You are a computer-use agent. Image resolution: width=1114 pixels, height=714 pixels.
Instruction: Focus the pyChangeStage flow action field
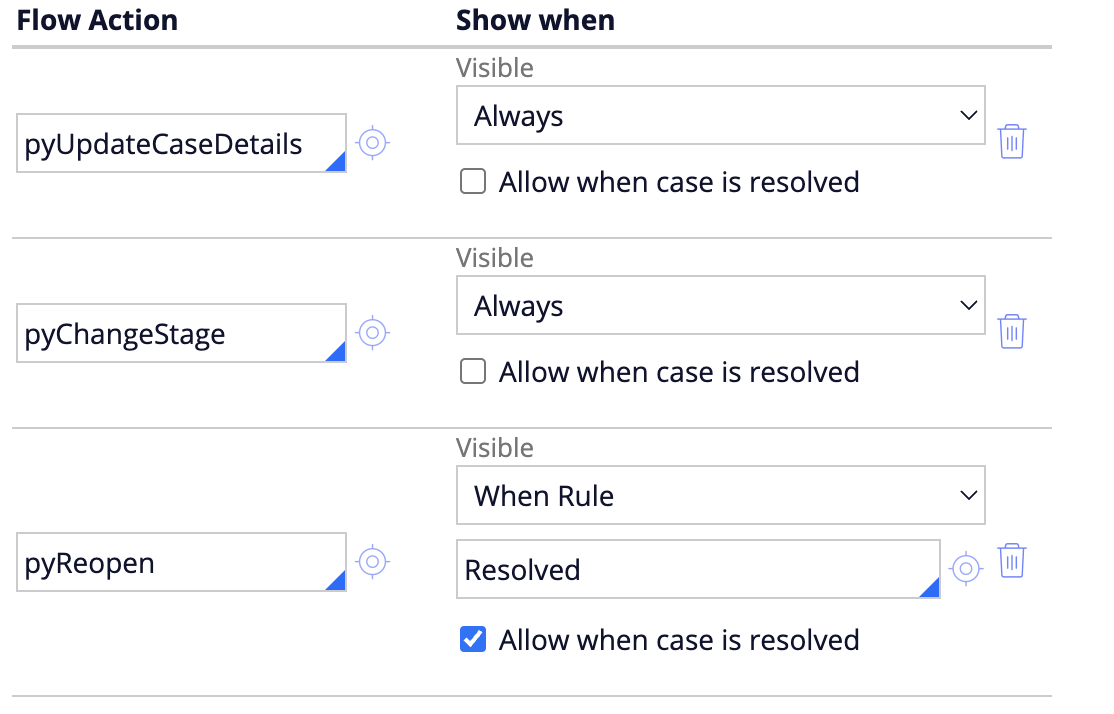[x=170, y=333]
